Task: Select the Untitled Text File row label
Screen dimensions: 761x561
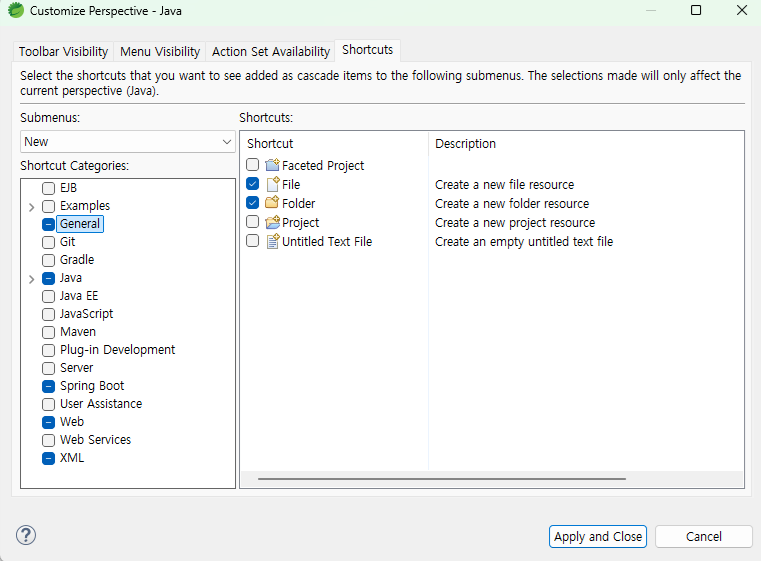Action: click(327, 241)
